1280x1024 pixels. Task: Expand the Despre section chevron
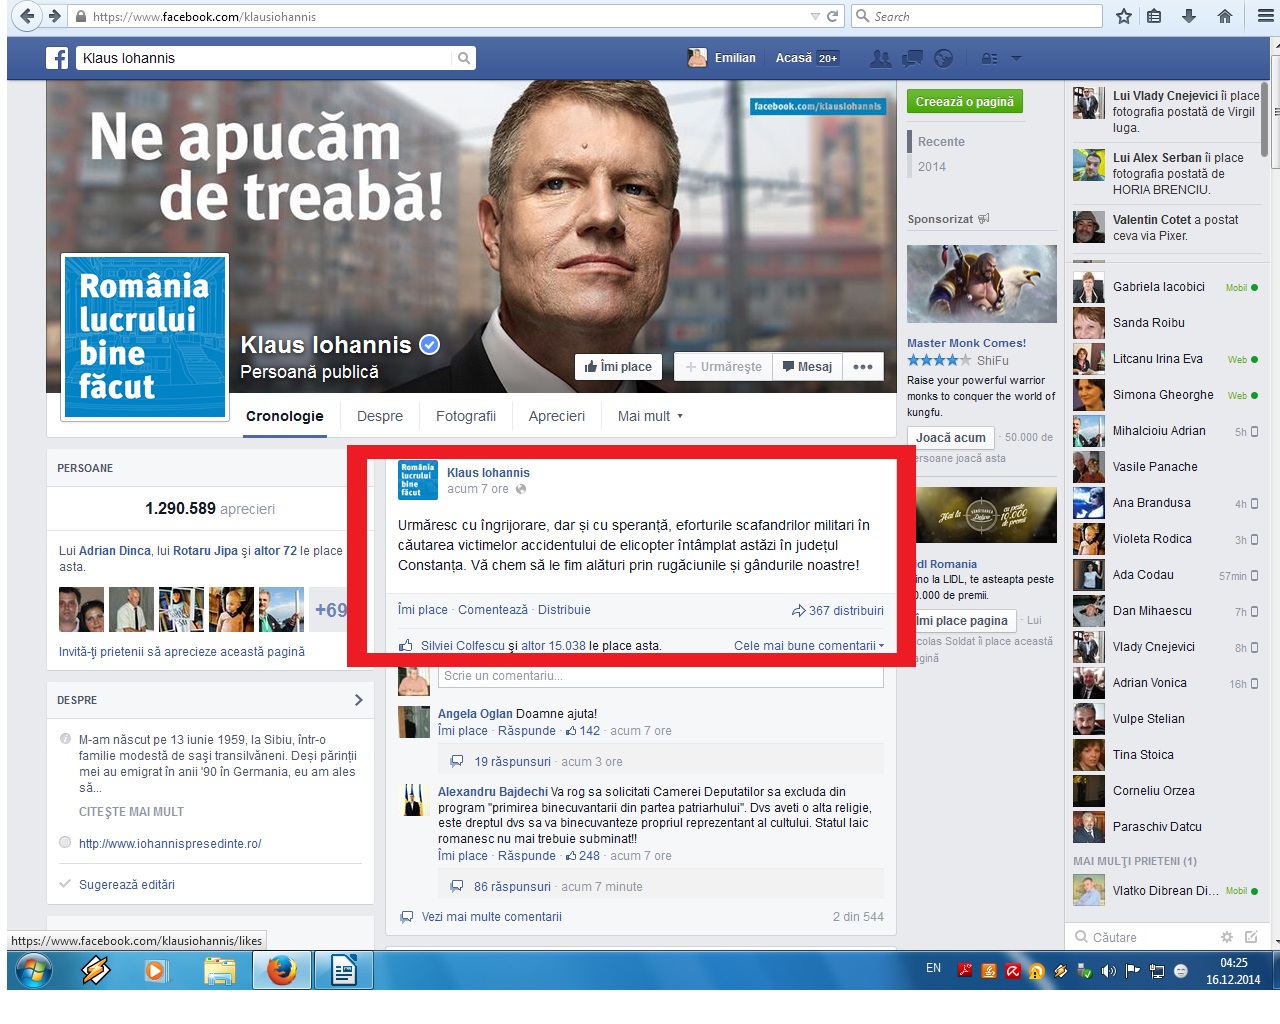pos(358,700)
